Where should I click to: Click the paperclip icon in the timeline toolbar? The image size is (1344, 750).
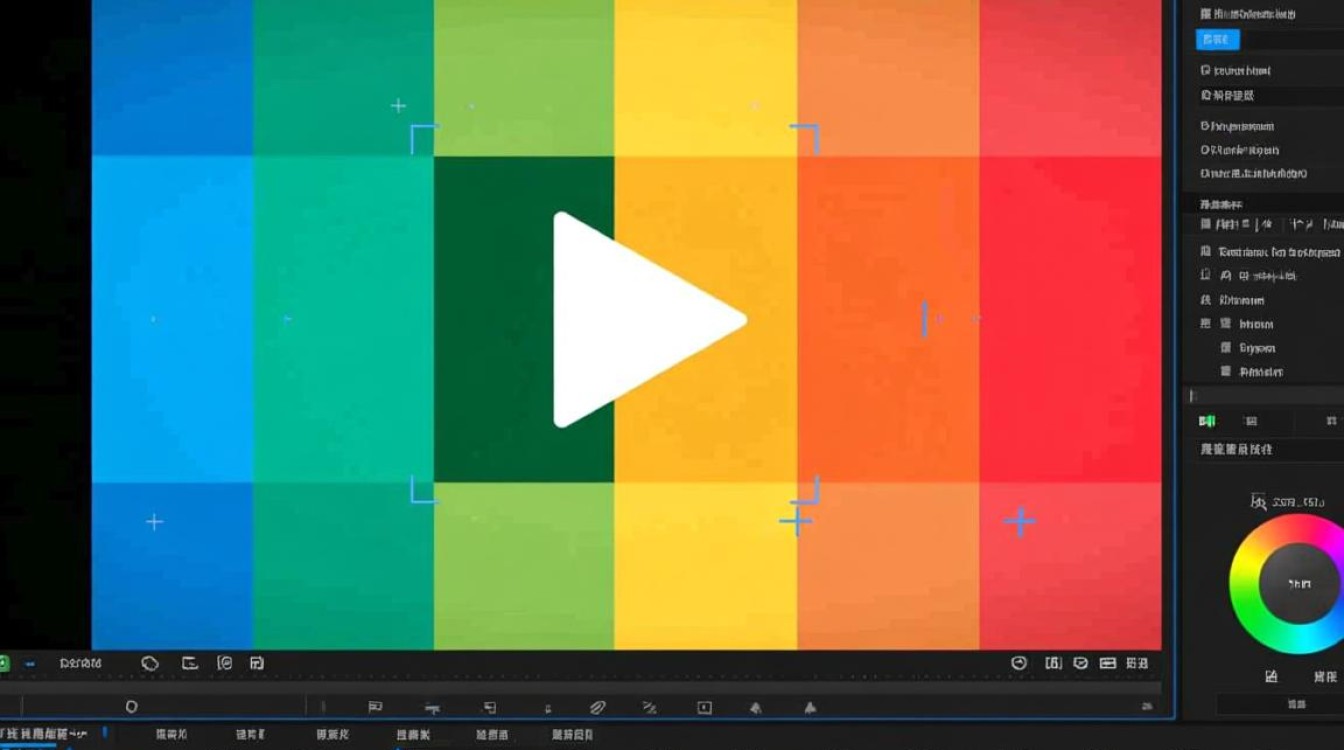[597, 708]
